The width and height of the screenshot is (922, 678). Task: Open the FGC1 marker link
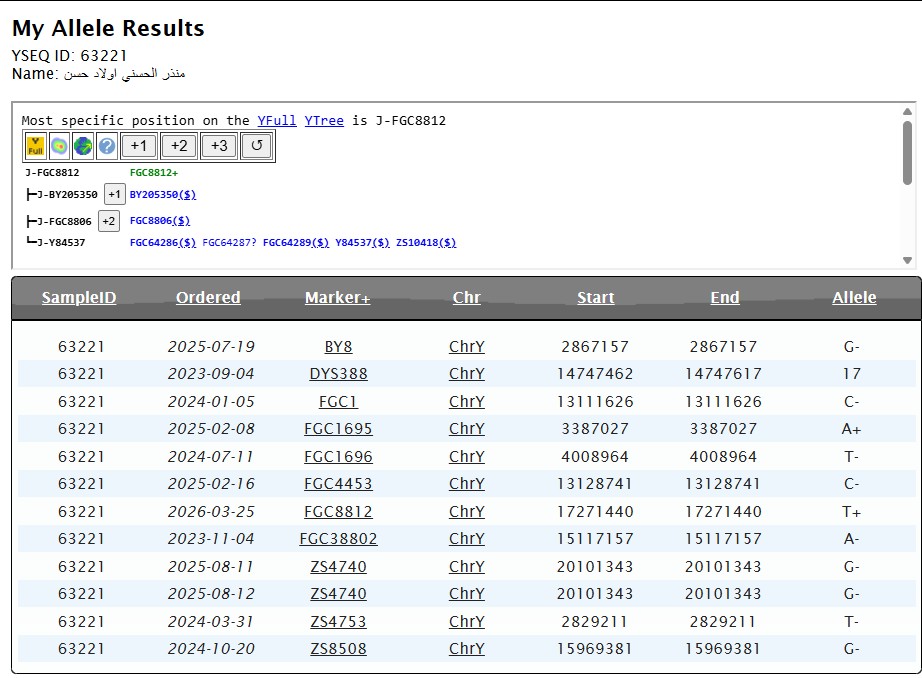click(338, 402)
